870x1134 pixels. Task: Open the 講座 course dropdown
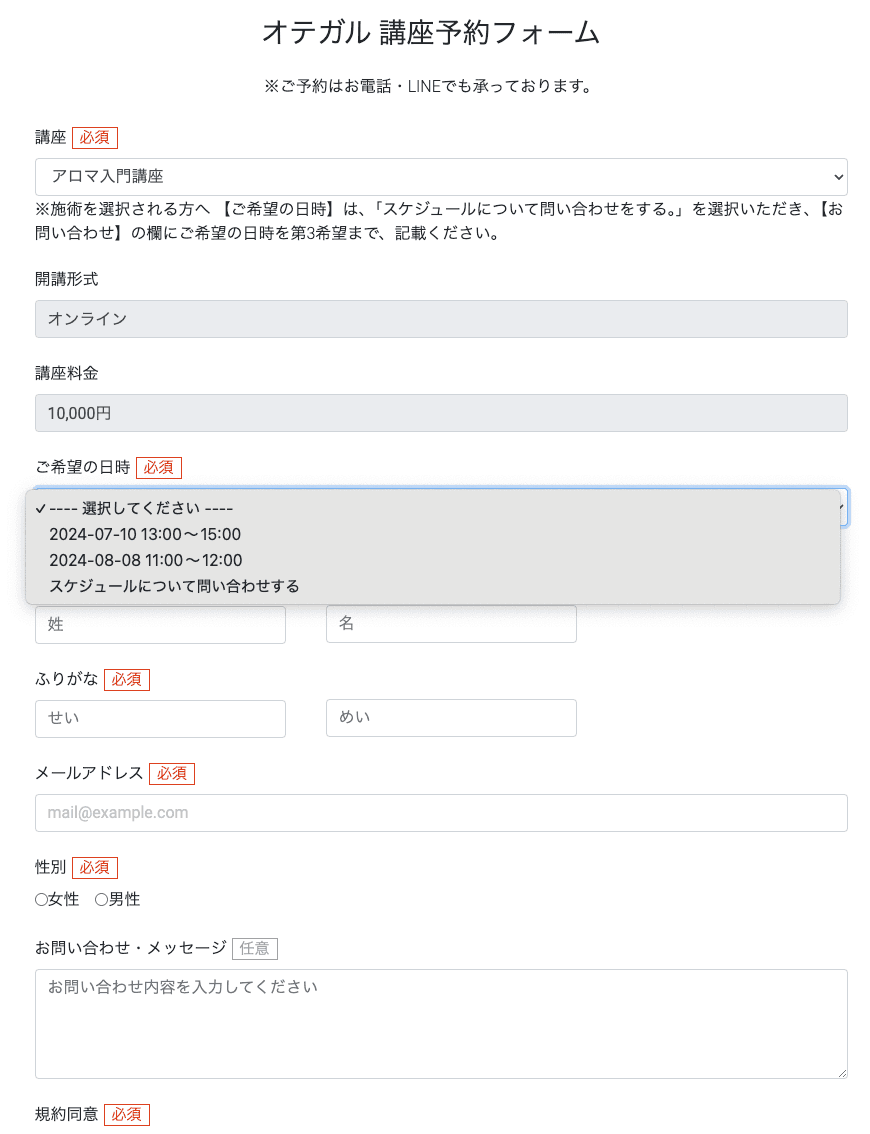click(441, 177)
